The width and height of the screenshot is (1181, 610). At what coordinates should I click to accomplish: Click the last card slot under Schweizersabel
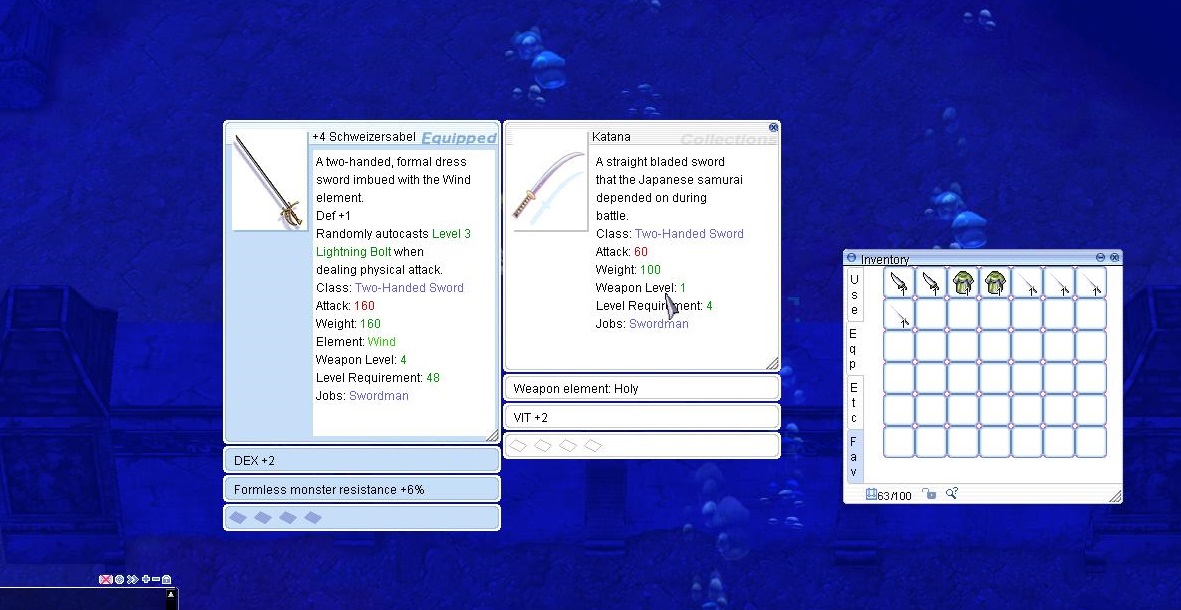[313, 517]
